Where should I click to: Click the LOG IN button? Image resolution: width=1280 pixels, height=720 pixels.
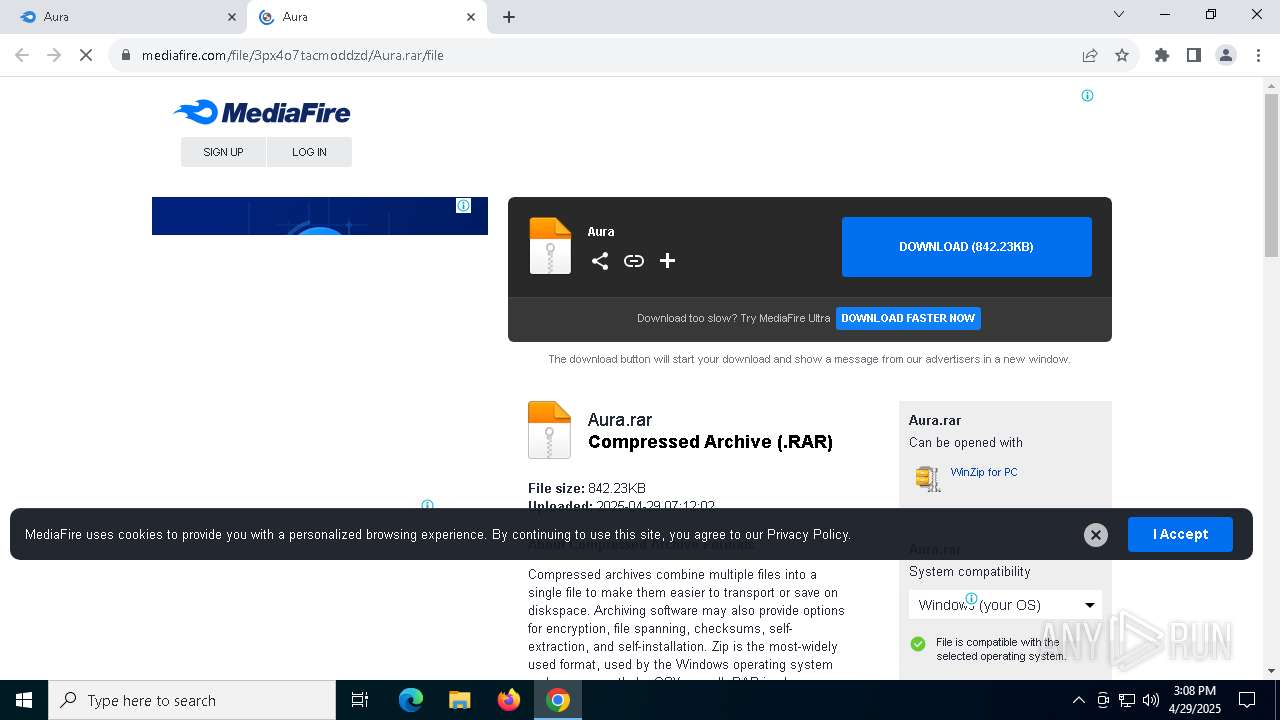[309, 152]
